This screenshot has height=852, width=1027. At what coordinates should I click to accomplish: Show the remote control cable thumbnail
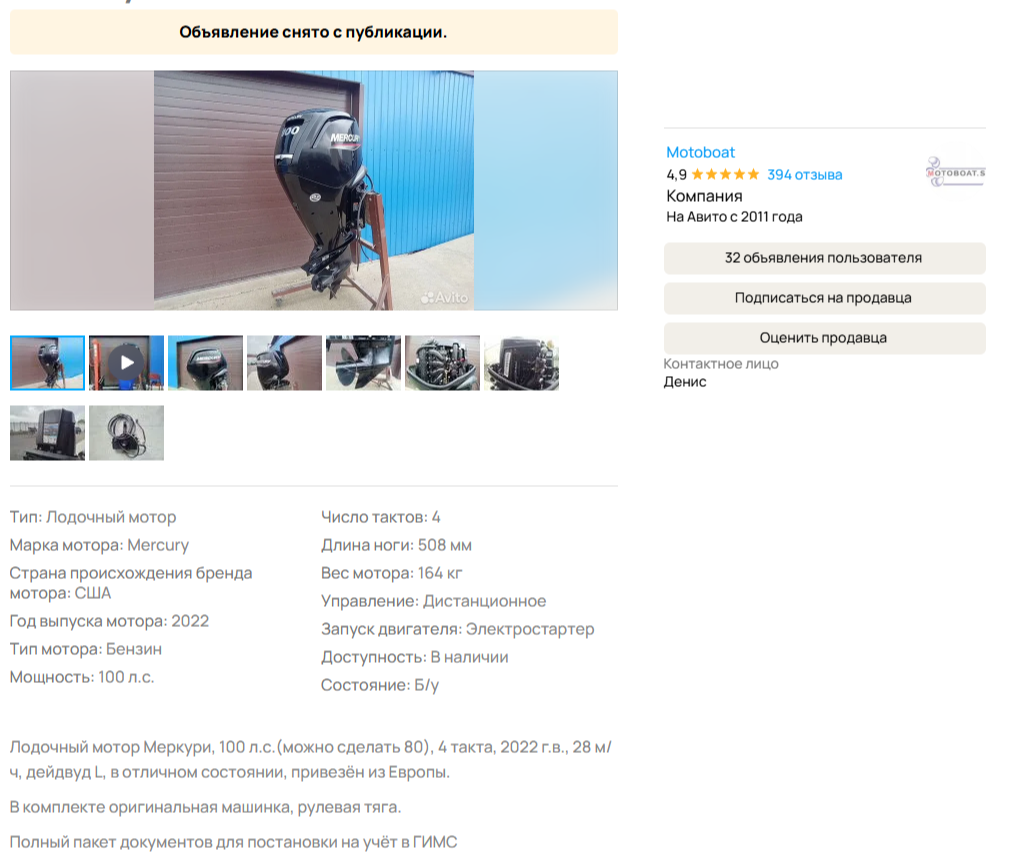click(126, 433)
